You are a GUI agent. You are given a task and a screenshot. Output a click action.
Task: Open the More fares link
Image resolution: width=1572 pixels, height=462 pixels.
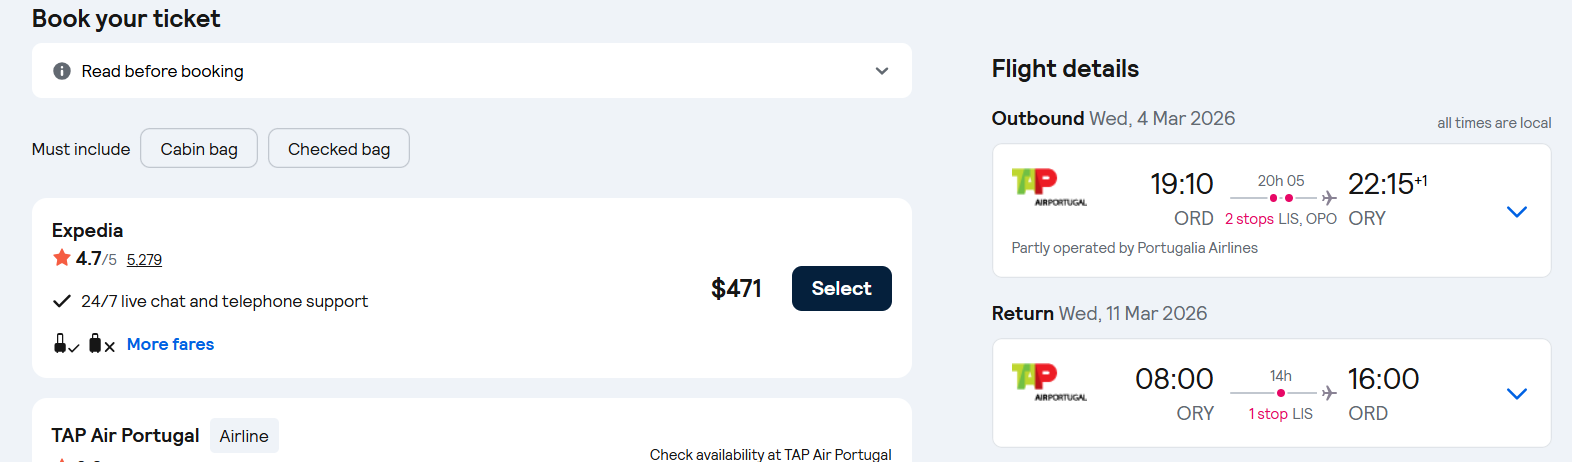point(170,344)
